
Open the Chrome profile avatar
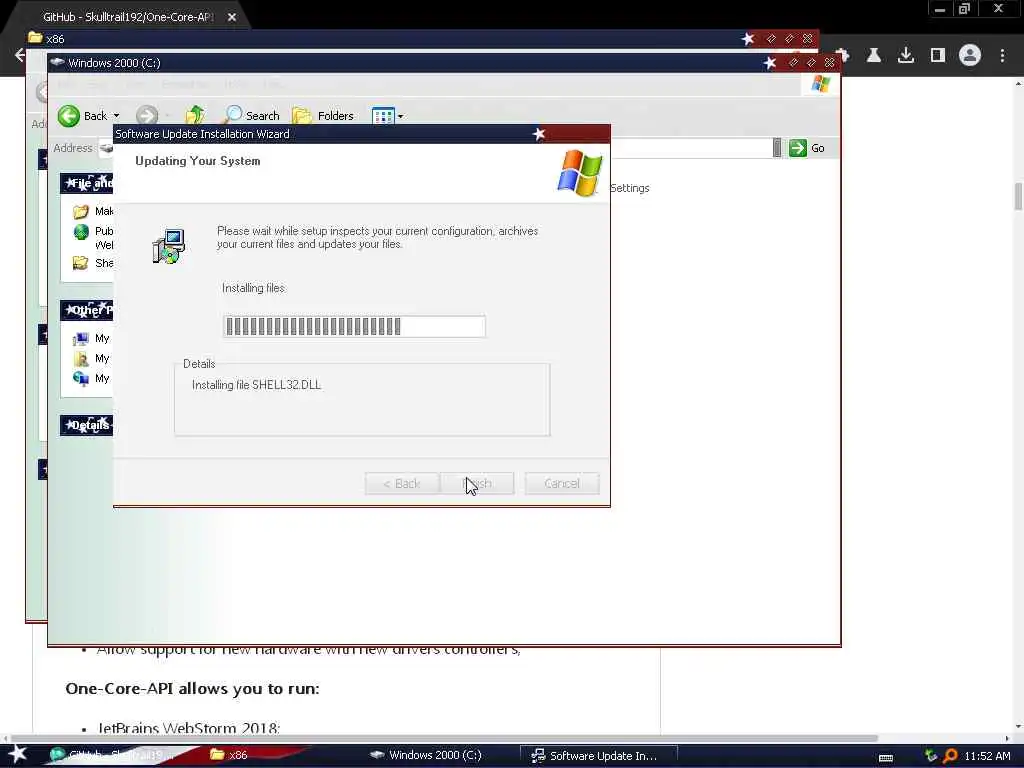pos(970,56)
